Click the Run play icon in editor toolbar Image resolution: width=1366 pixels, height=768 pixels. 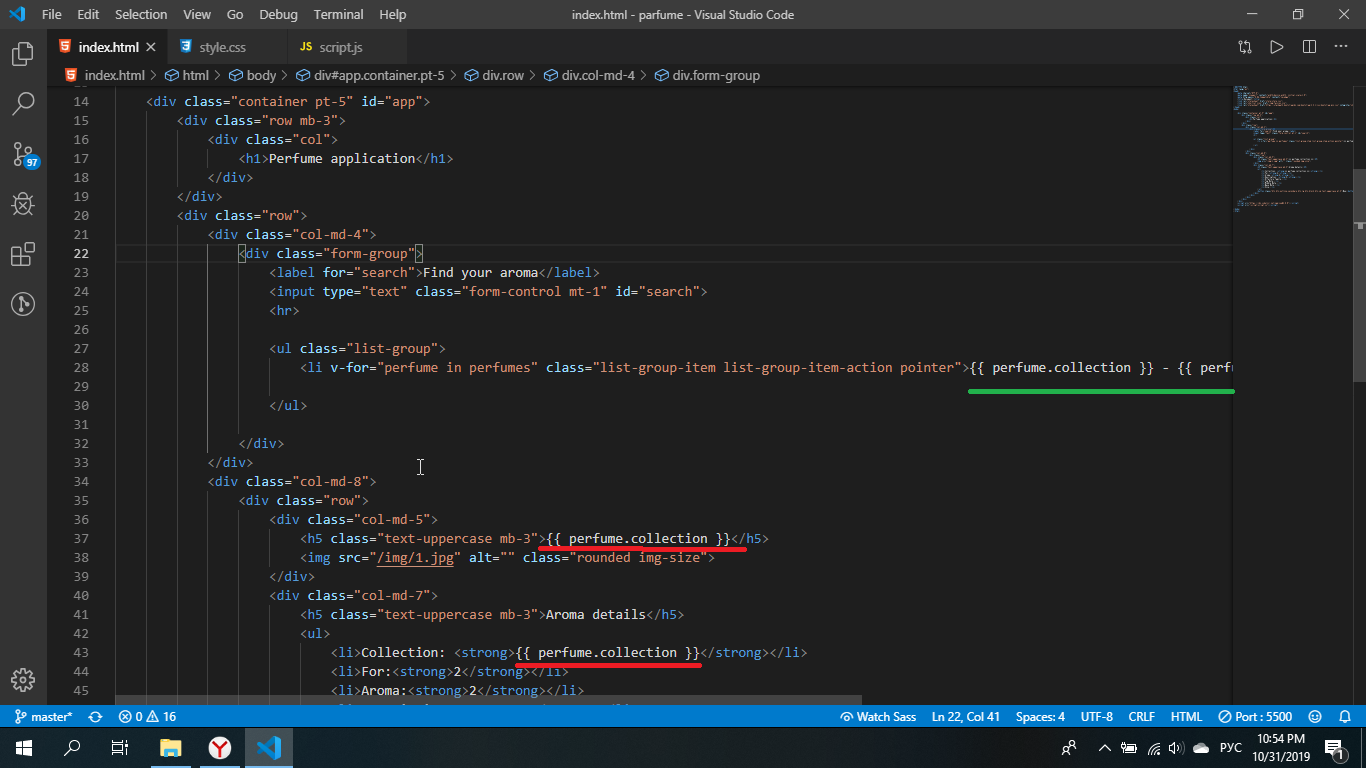coord(1277,47)
